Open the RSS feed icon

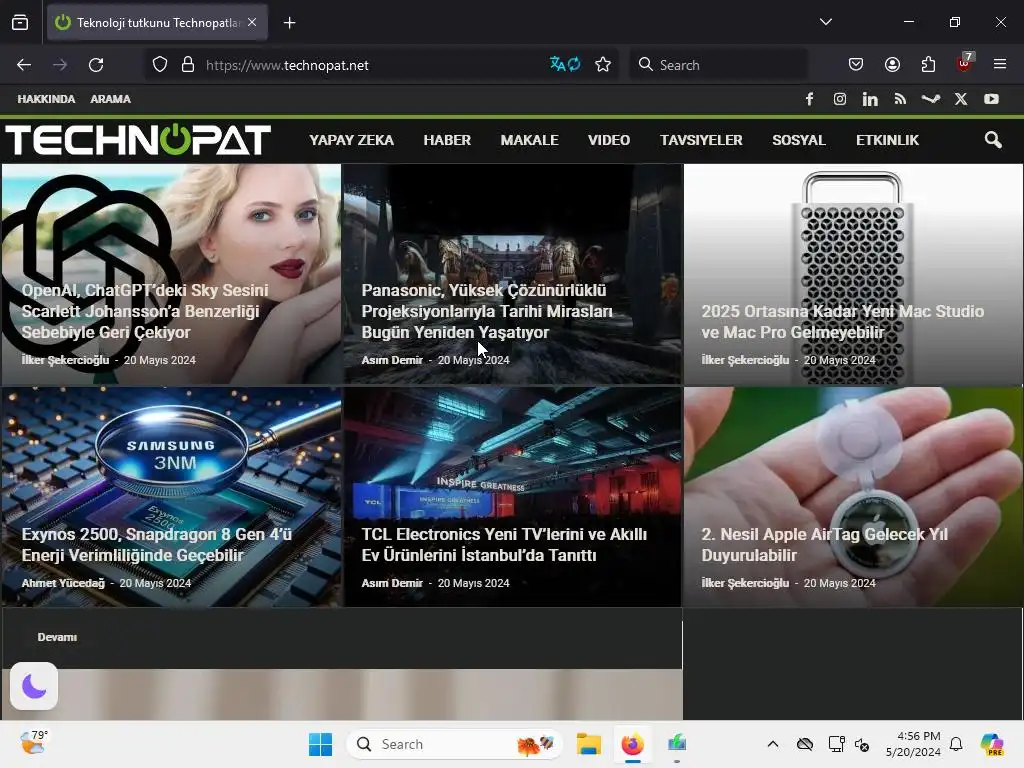point(900,99)
